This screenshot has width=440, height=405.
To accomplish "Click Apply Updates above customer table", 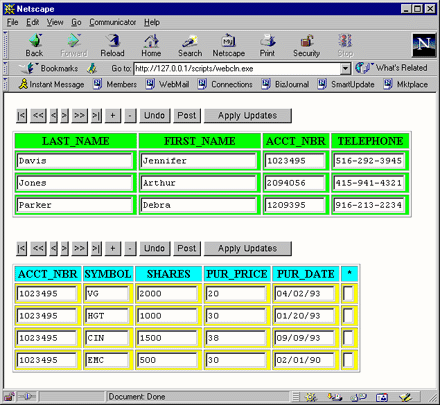I will tap(248, 116).
